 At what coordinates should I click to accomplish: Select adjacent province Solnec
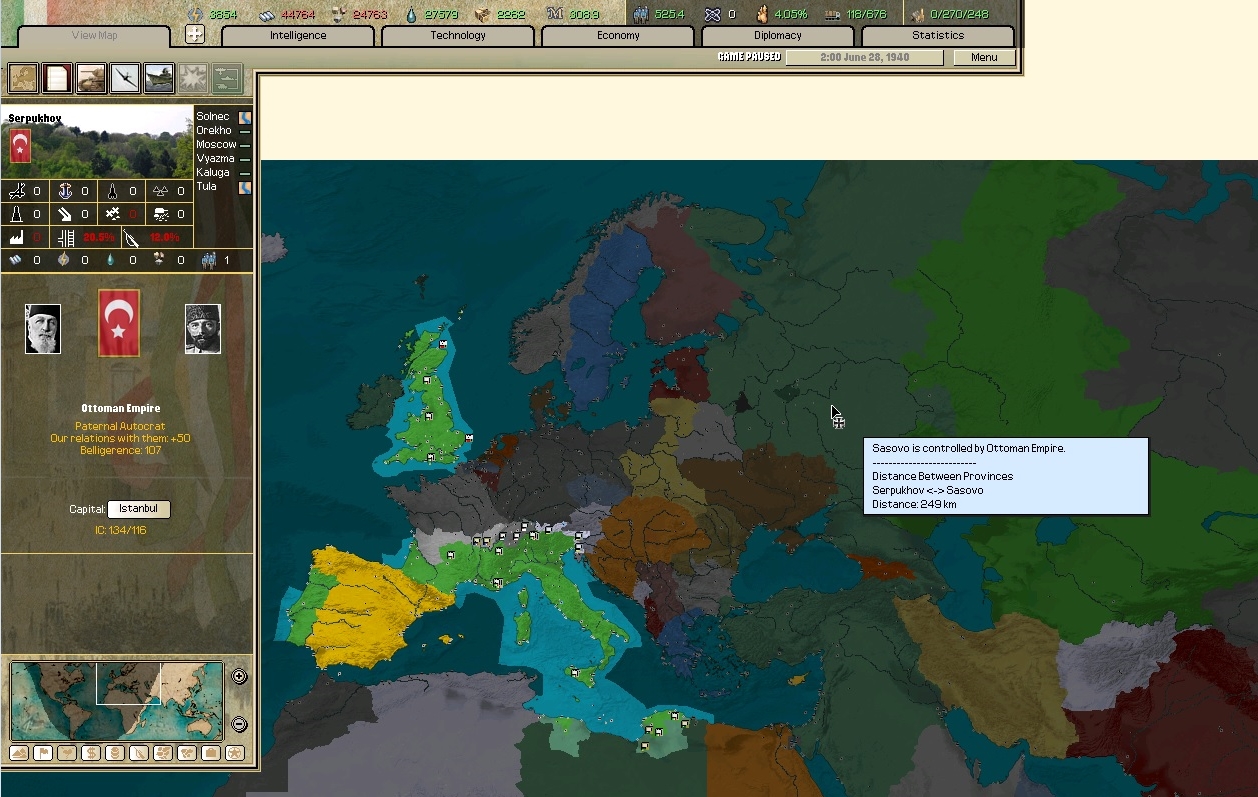tap(213, 117)
